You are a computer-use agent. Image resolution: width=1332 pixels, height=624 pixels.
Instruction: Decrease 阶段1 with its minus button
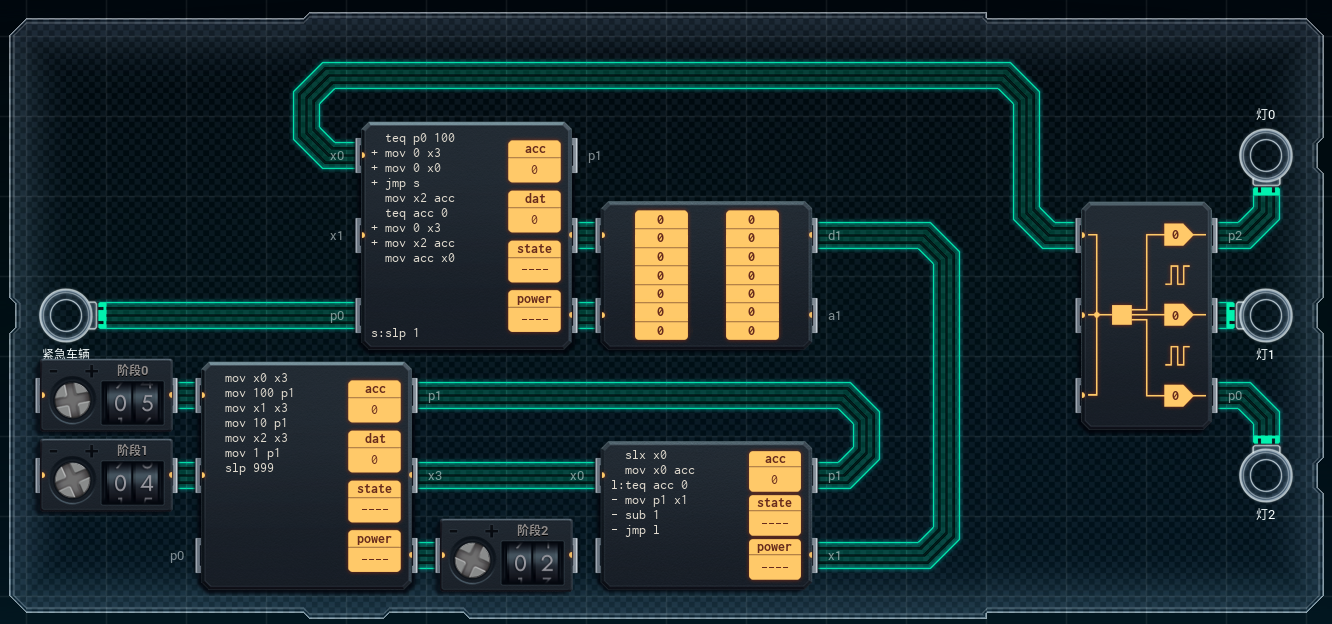(x=53, y=451)
